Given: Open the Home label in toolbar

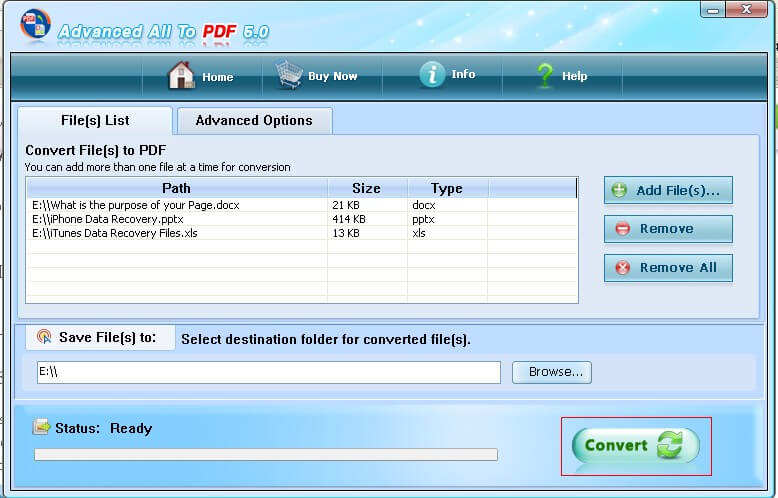Looking at the screenshot, I should click(x=217, y=77).
